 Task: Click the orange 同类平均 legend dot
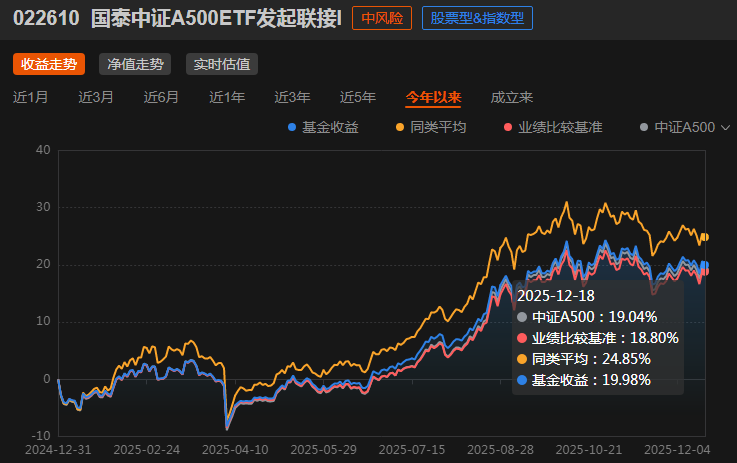click(400, 127)
